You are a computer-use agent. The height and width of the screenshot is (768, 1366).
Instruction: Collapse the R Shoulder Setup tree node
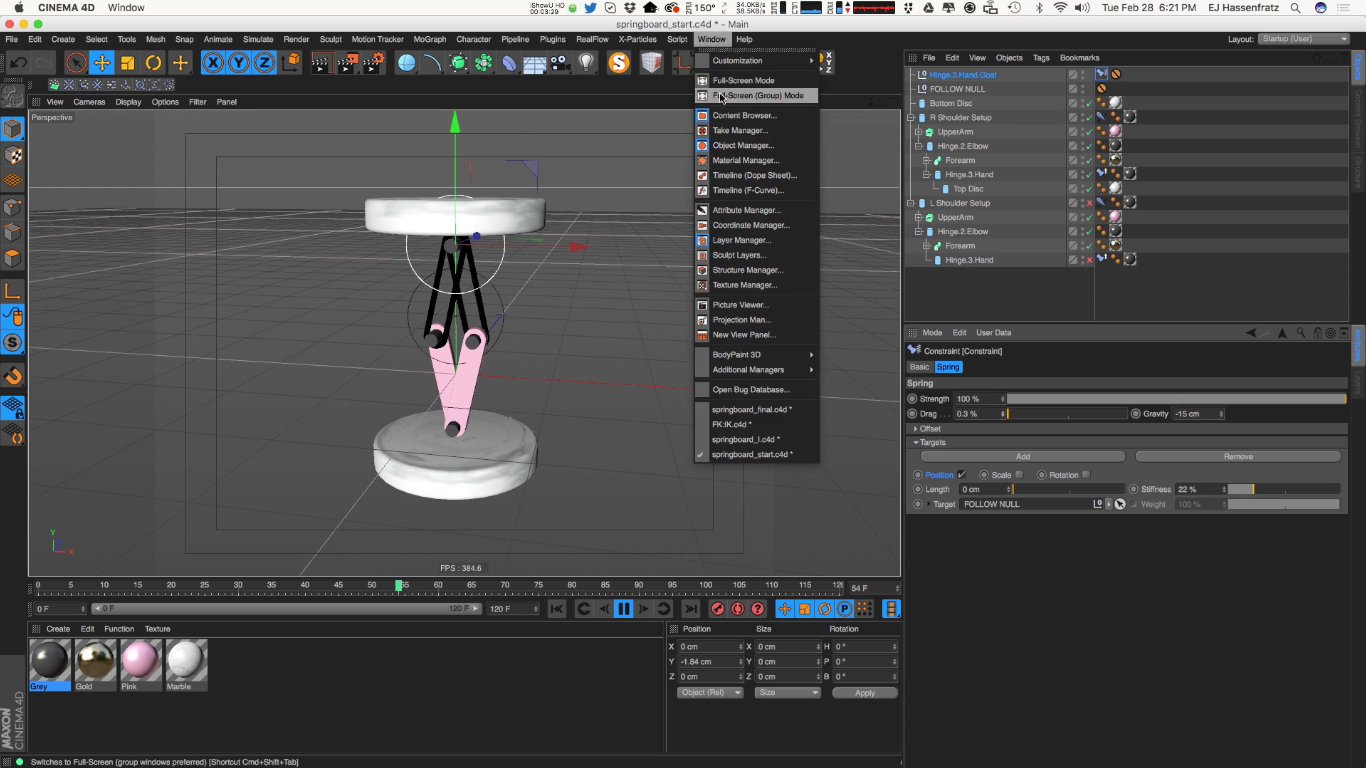(x=911, y=118)
